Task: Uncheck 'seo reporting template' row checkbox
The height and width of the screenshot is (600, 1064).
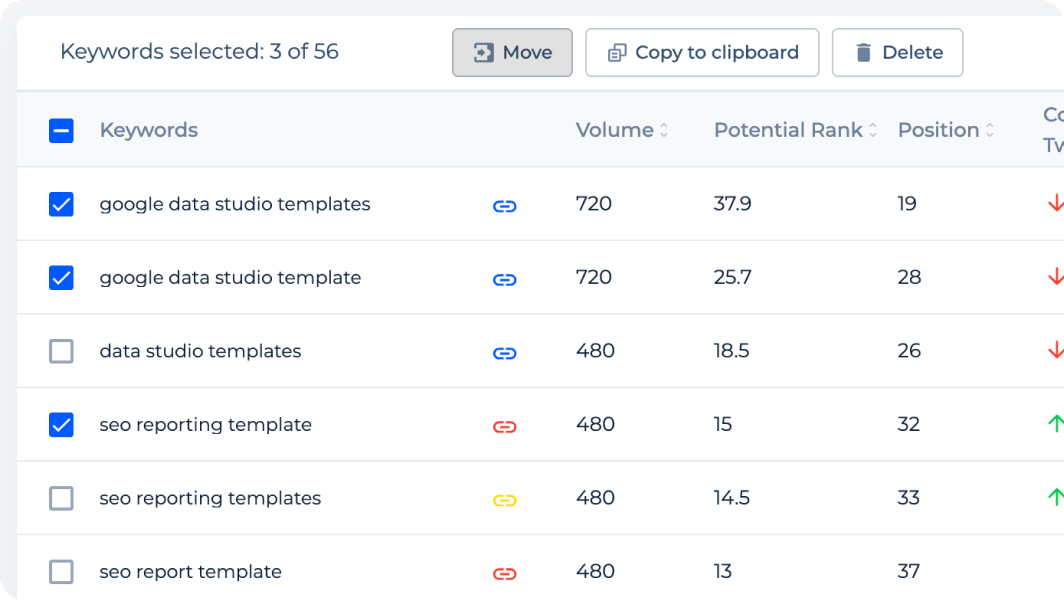Action: pos(61,425)
